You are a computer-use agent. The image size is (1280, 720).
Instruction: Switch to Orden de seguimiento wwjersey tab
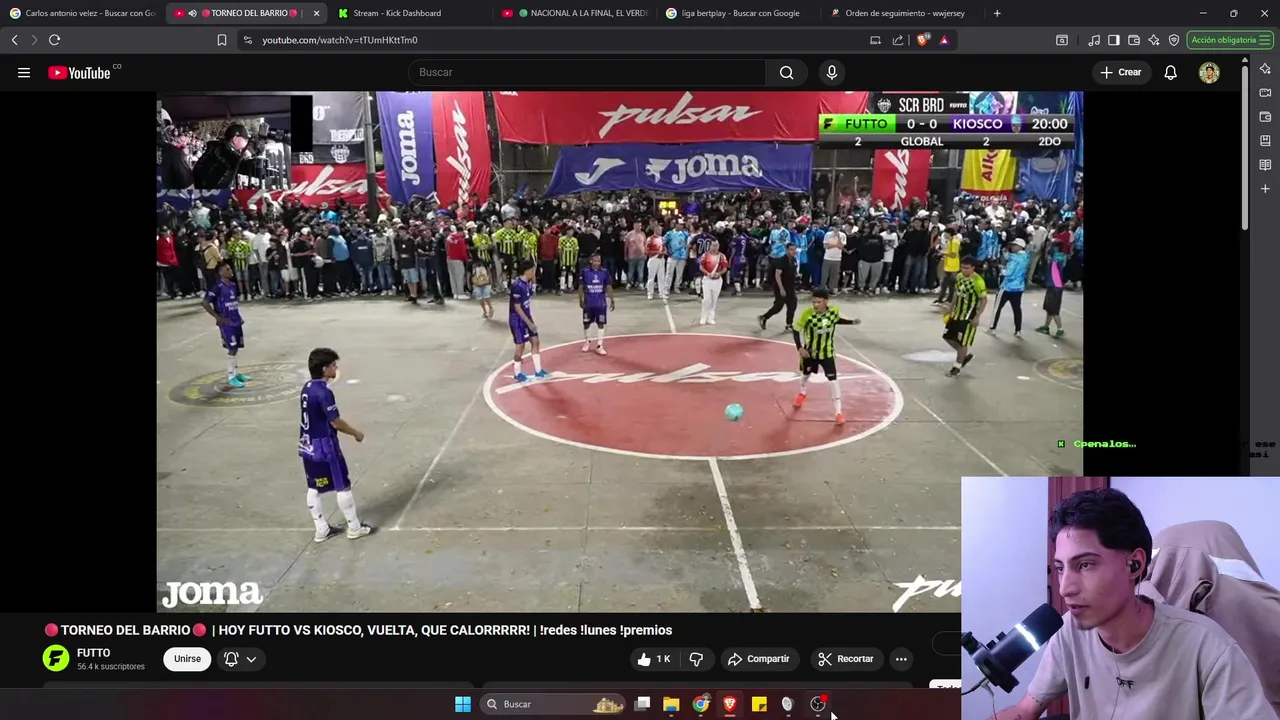[903, 13]
